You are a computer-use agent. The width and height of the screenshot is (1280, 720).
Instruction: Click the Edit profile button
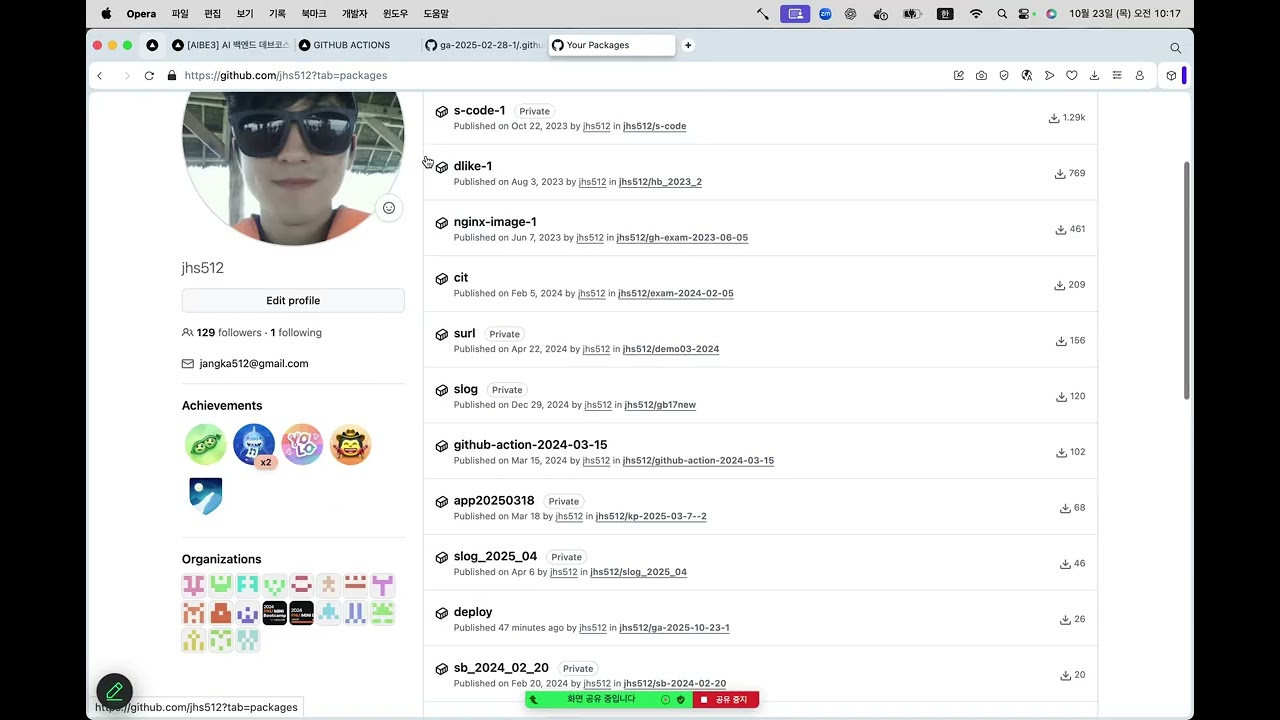coord(293,300)
